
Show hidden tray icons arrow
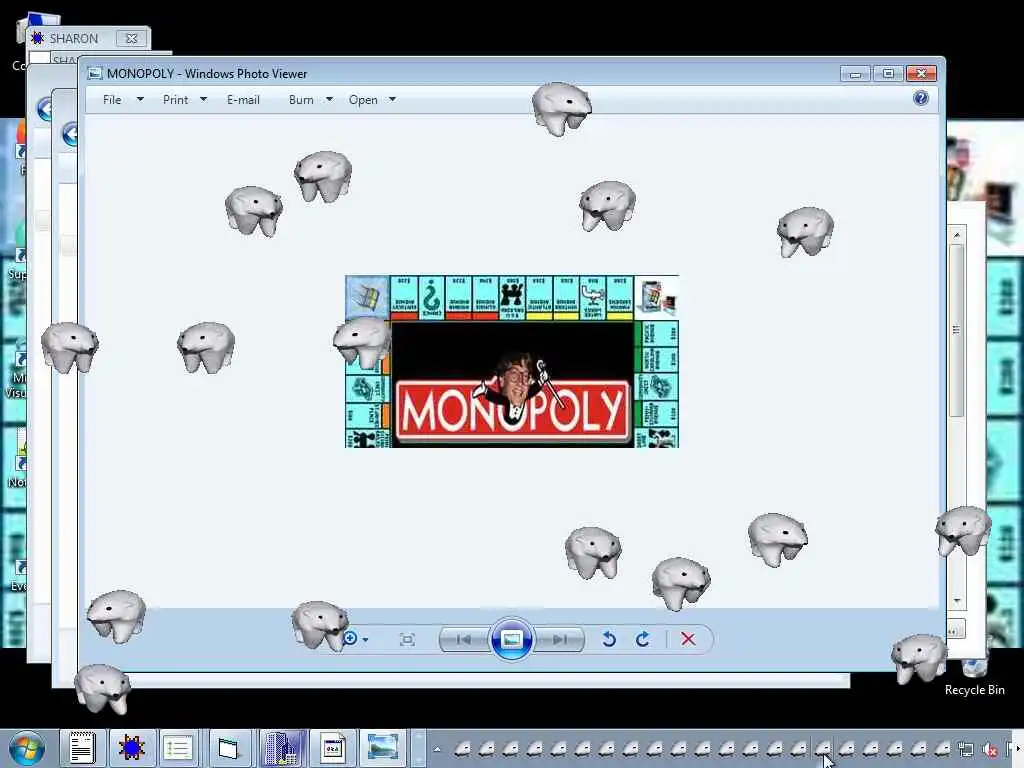point(437,749)
